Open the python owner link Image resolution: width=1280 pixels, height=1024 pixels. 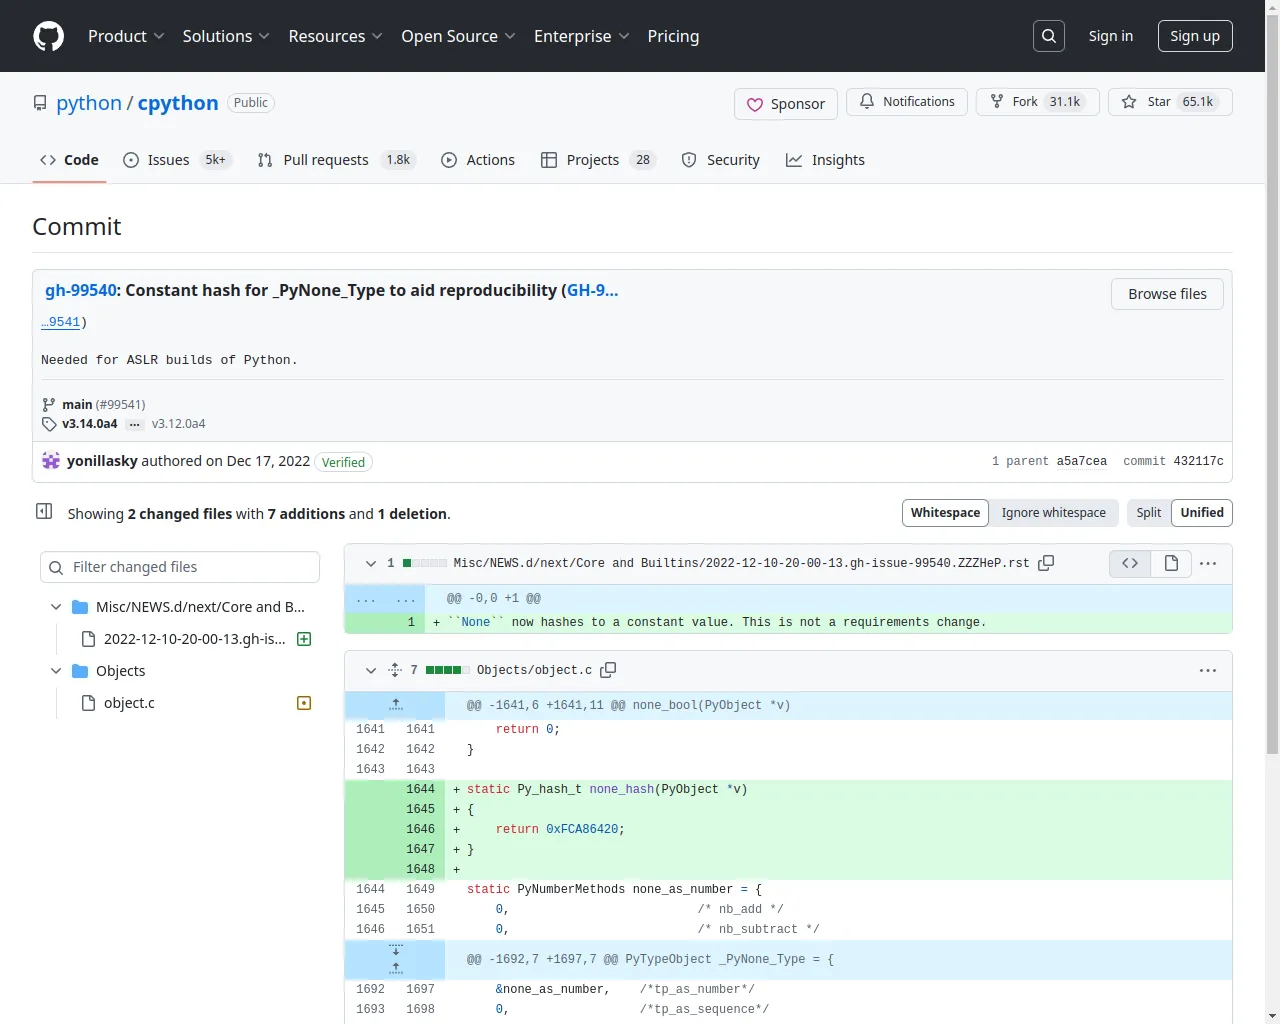coord(89,103)
